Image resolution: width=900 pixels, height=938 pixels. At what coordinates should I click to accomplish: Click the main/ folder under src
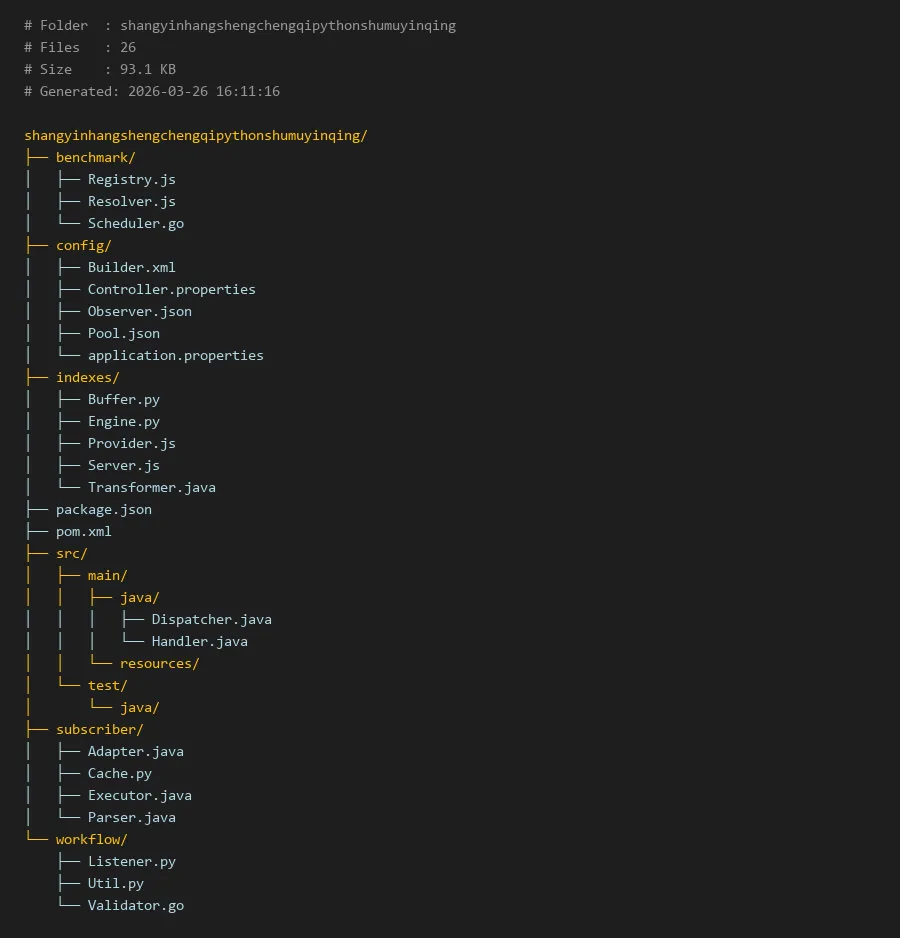point(107,576)
